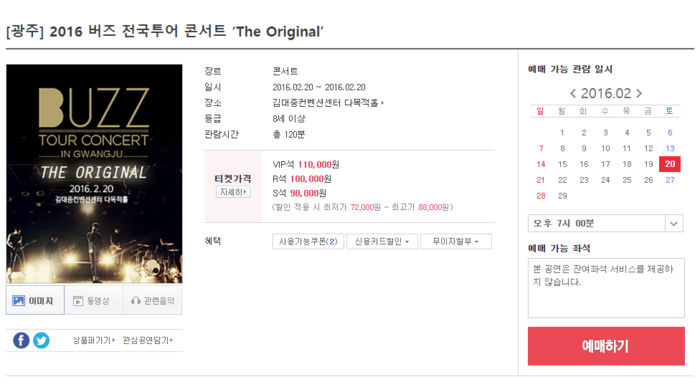Open 관련음악 headphone tab
This screenshot has height=387, width=700.
pos(153,300)
